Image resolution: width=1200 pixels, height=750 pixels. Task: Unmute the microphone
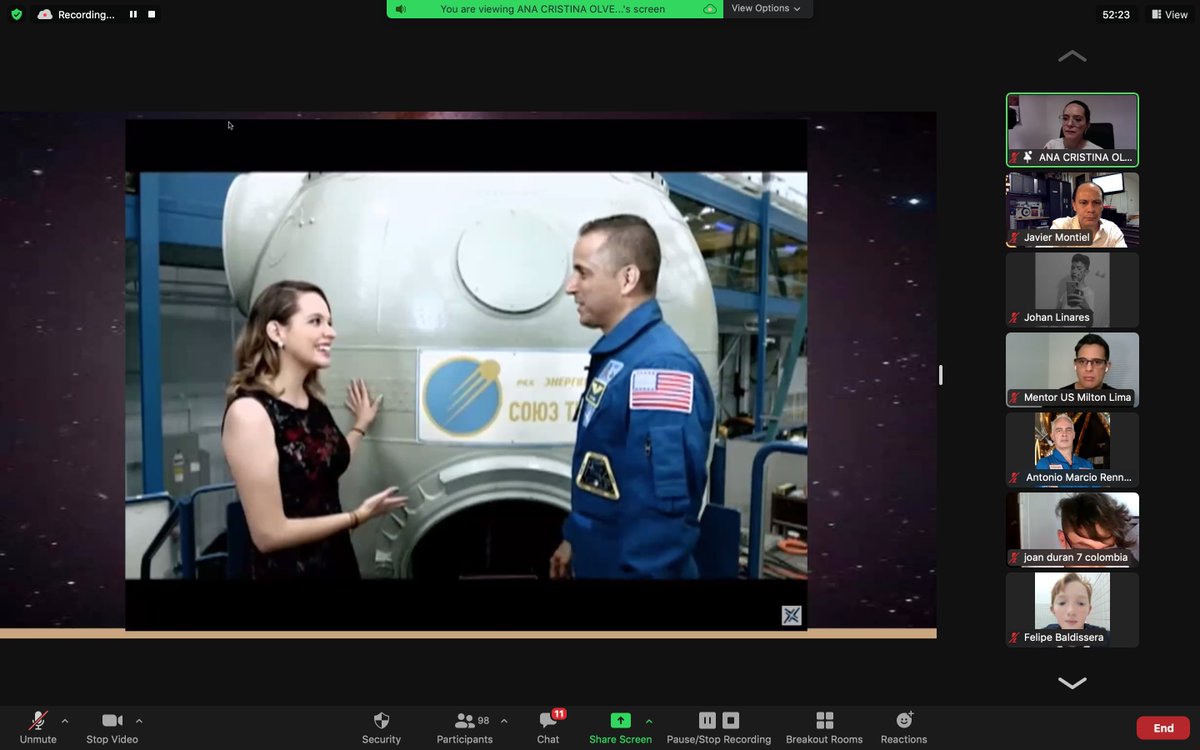(38, 727)
